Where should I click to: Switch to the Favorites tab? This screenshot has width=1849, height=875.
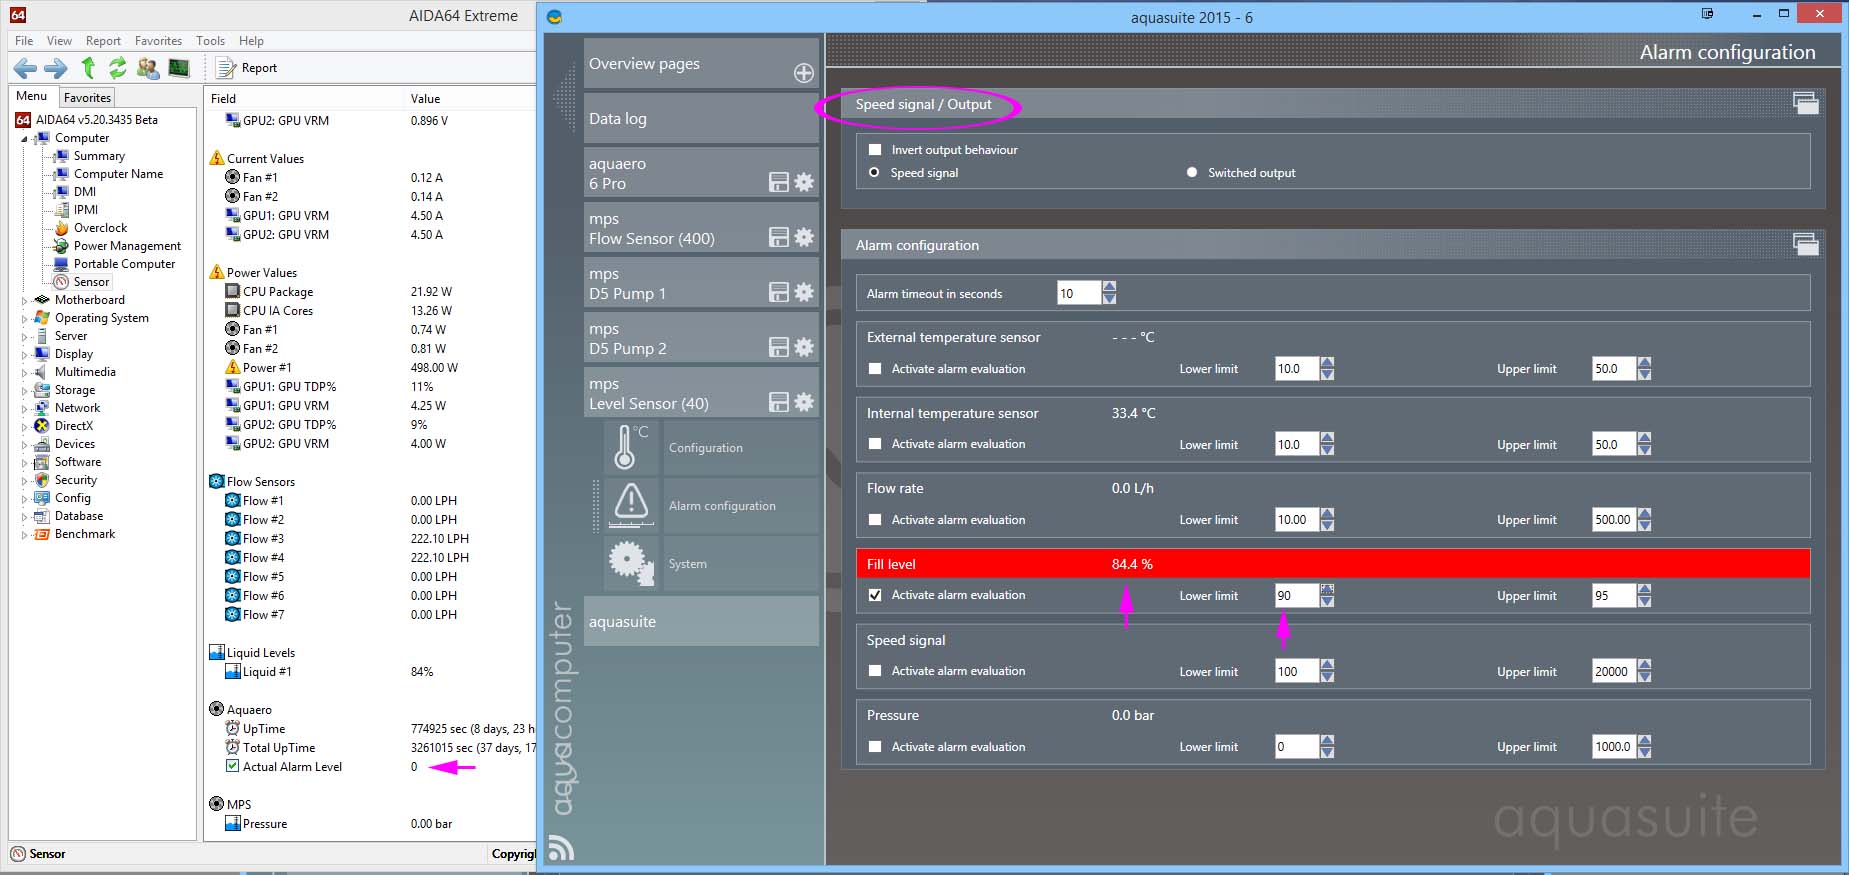(x=87, y=97)
